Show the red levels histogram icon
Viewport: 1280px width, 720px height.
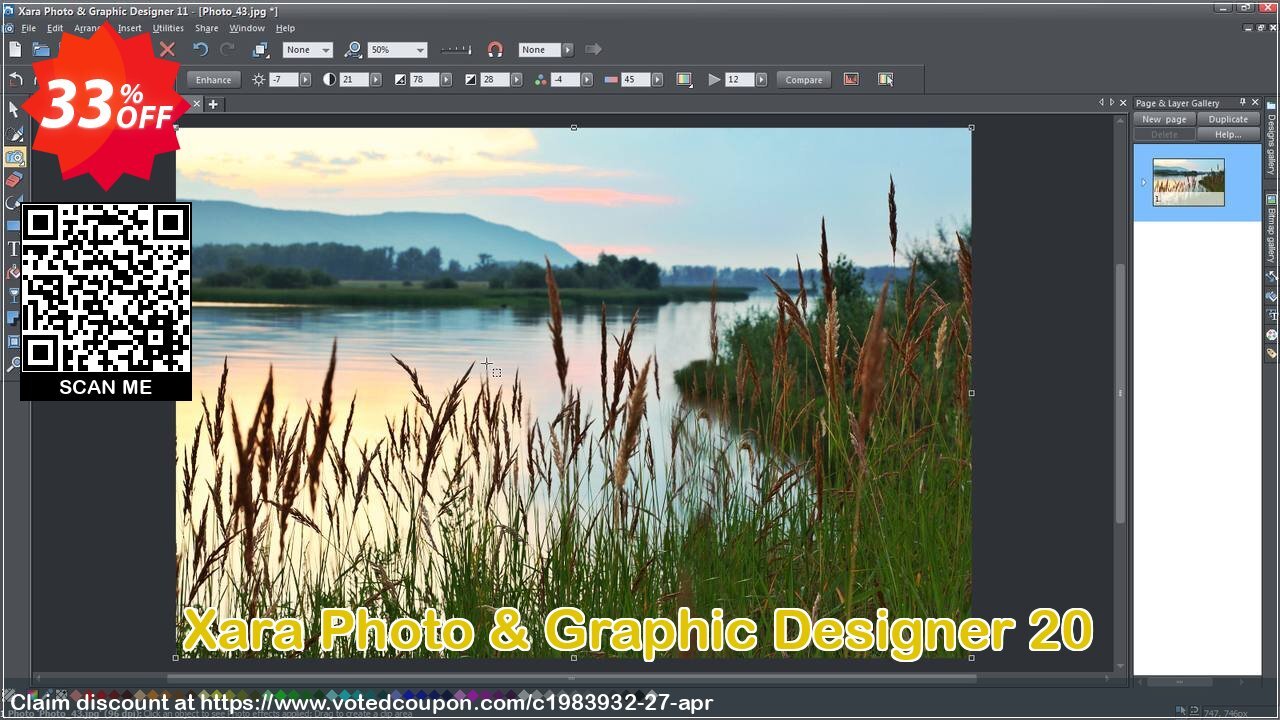click(851, 79)
